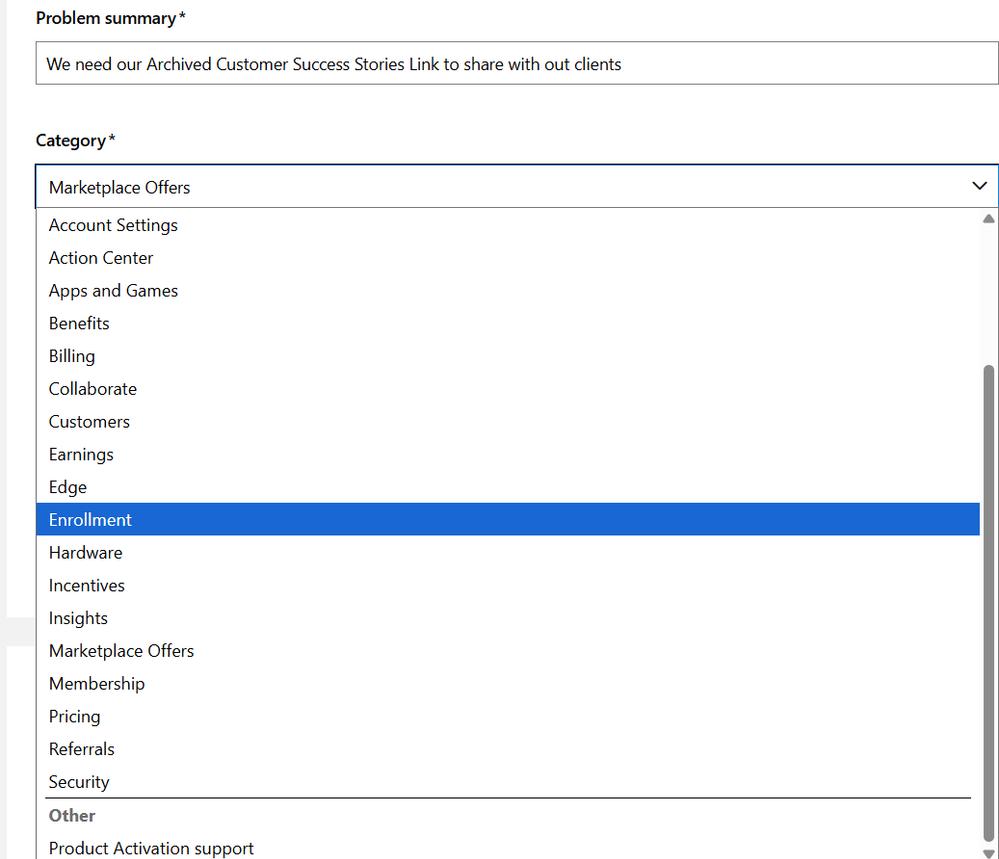Select Pricing from the category list
The image size is (999, 859).
(508, 716)
